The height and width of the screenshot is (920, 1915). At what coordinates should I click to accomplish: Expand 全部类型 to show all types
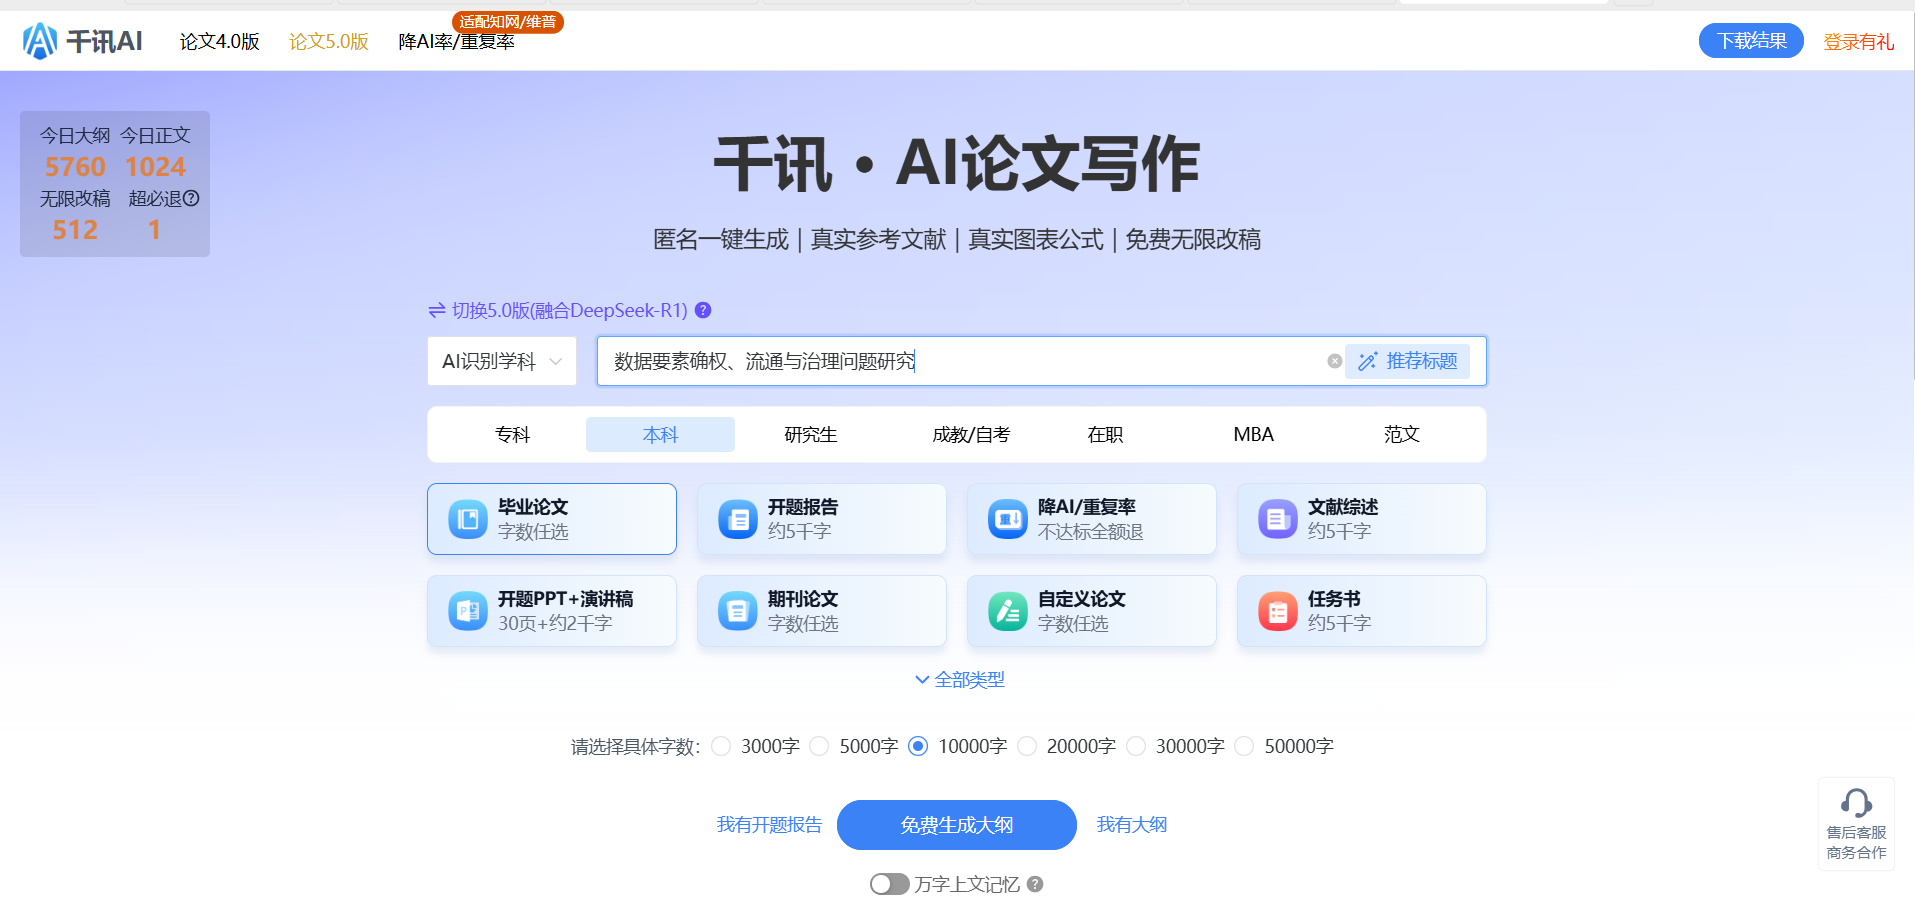pyautogui.click(x=959, y=680)
